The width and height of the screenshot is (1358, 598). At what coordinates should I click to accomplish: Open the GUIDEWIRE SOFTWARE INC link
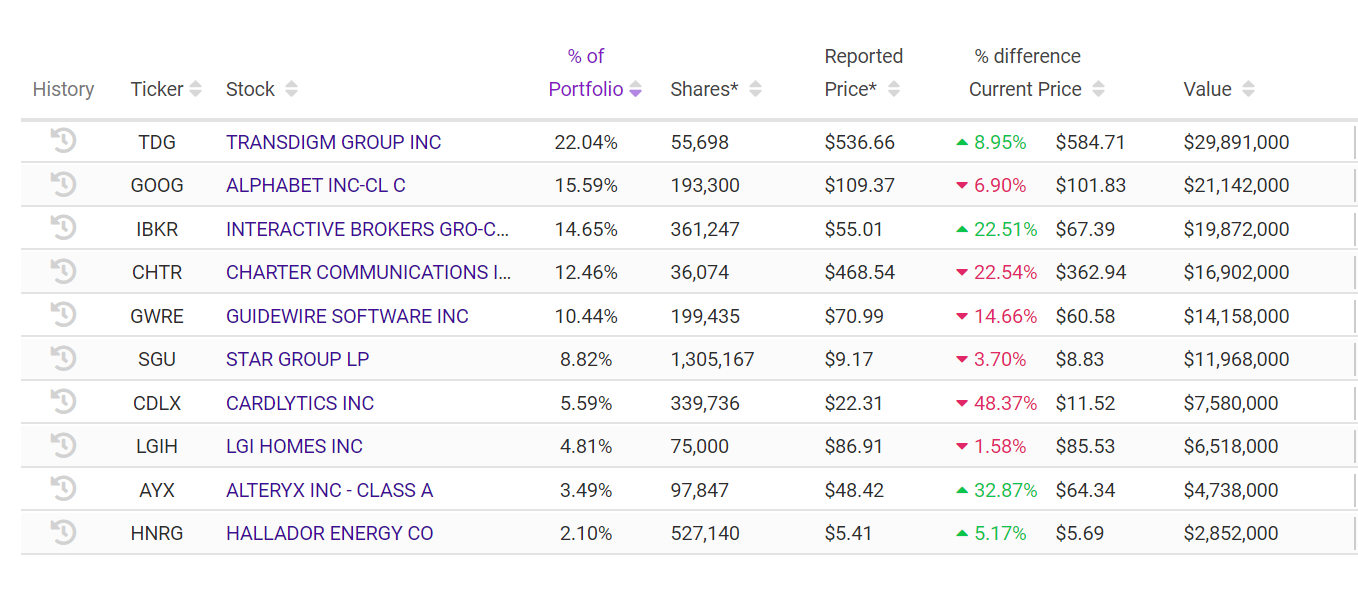coord(347,316)
